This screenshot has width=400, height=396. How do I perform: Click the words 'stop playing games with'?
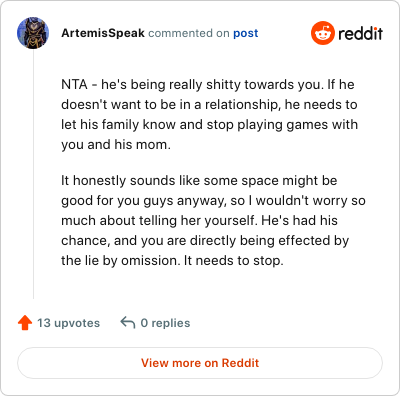coord(278,124)
